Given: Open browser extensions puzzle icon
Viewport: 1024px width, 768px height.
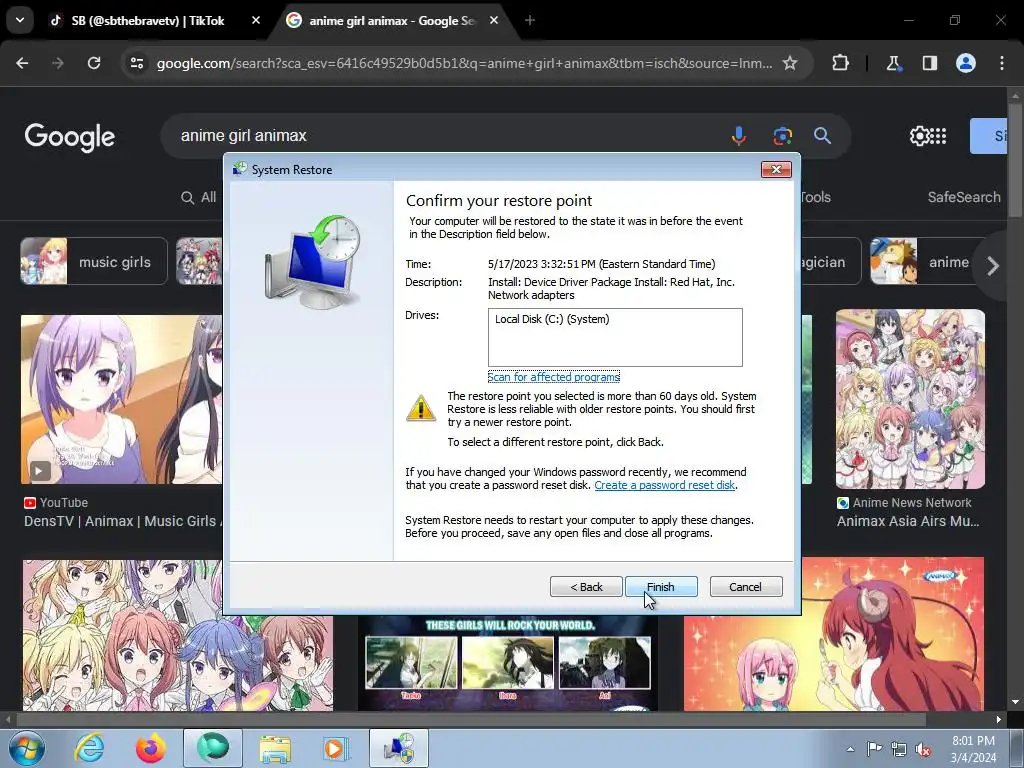Looking at the screenshot, I should point(840,63).
